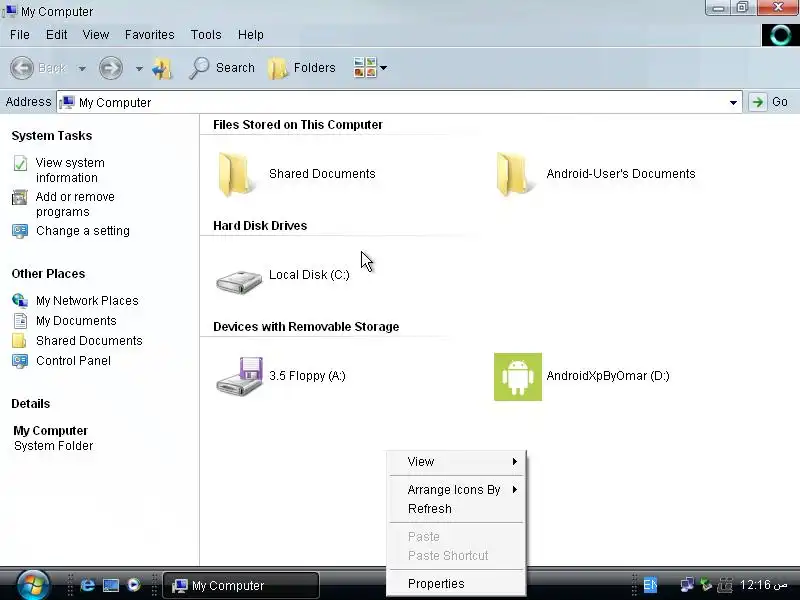Open View submenu in context menu

click(457, 462)
